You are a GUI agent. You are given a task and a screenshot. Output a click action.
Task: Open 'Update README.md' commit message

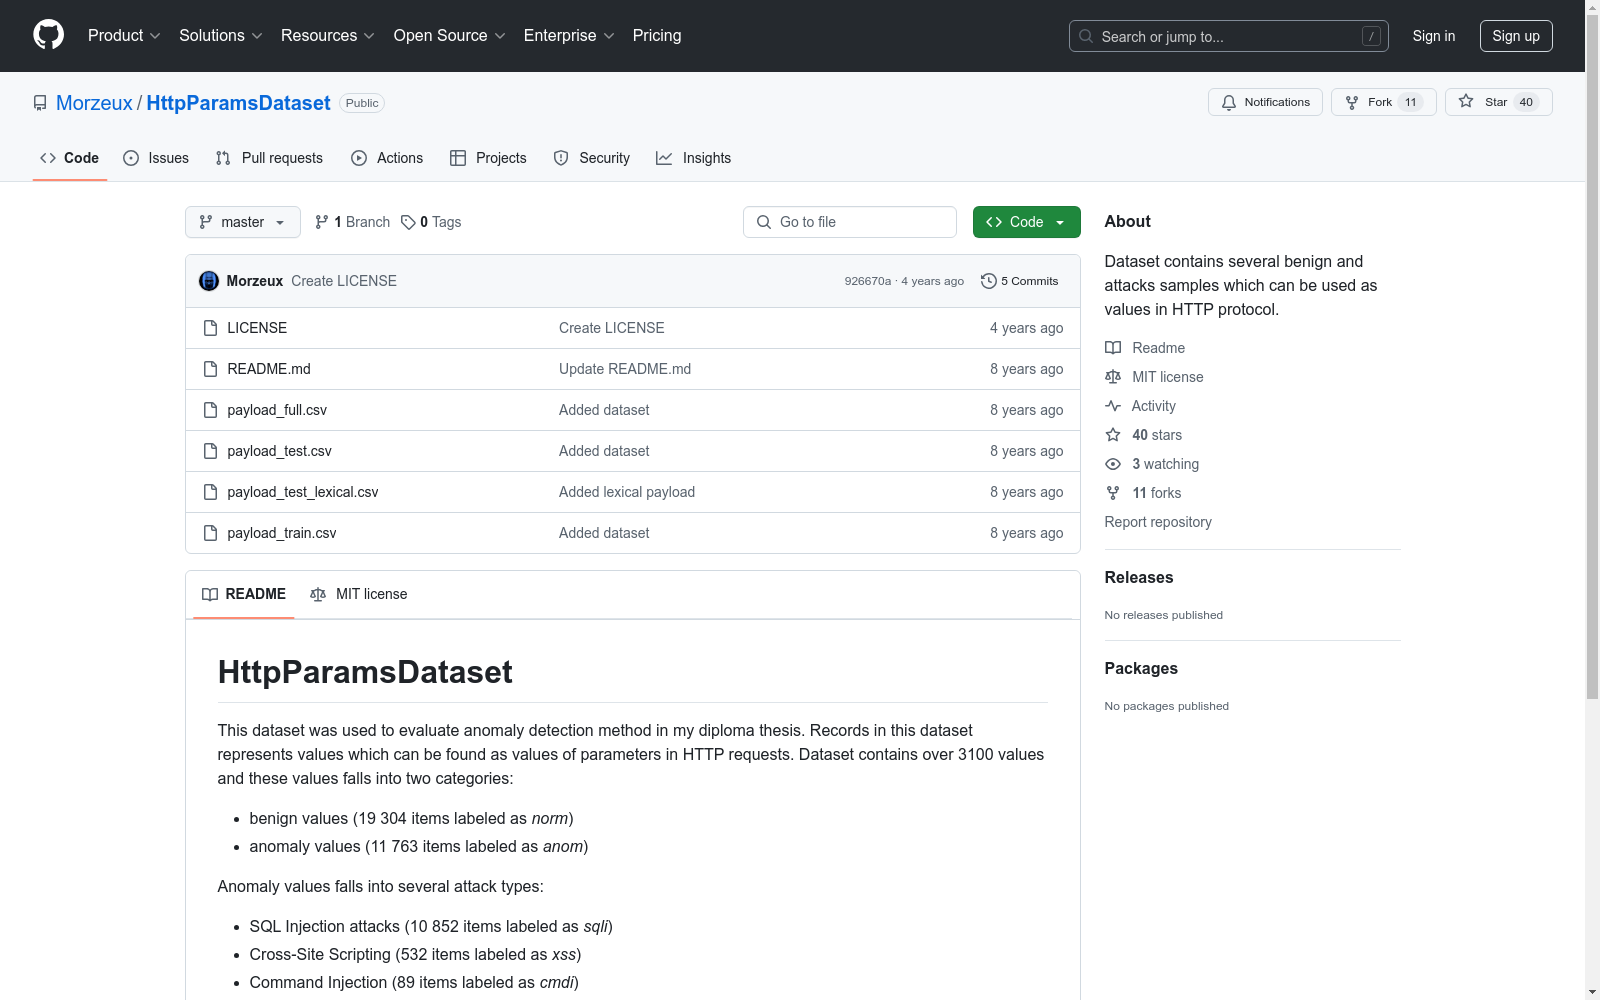(625, 369)
